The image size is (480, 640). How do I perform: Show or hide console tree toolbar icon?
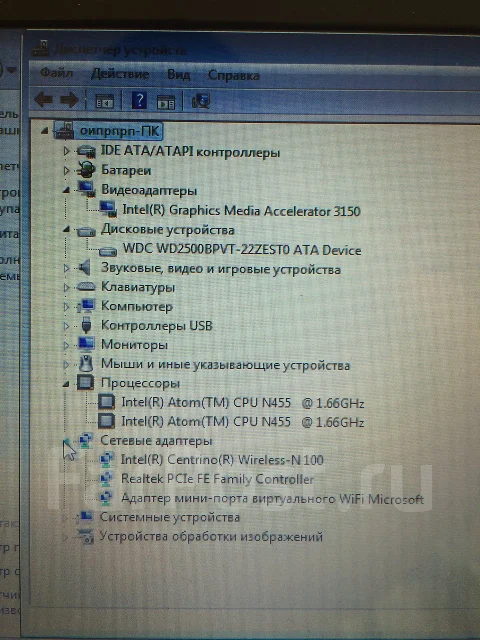[104, 101]
